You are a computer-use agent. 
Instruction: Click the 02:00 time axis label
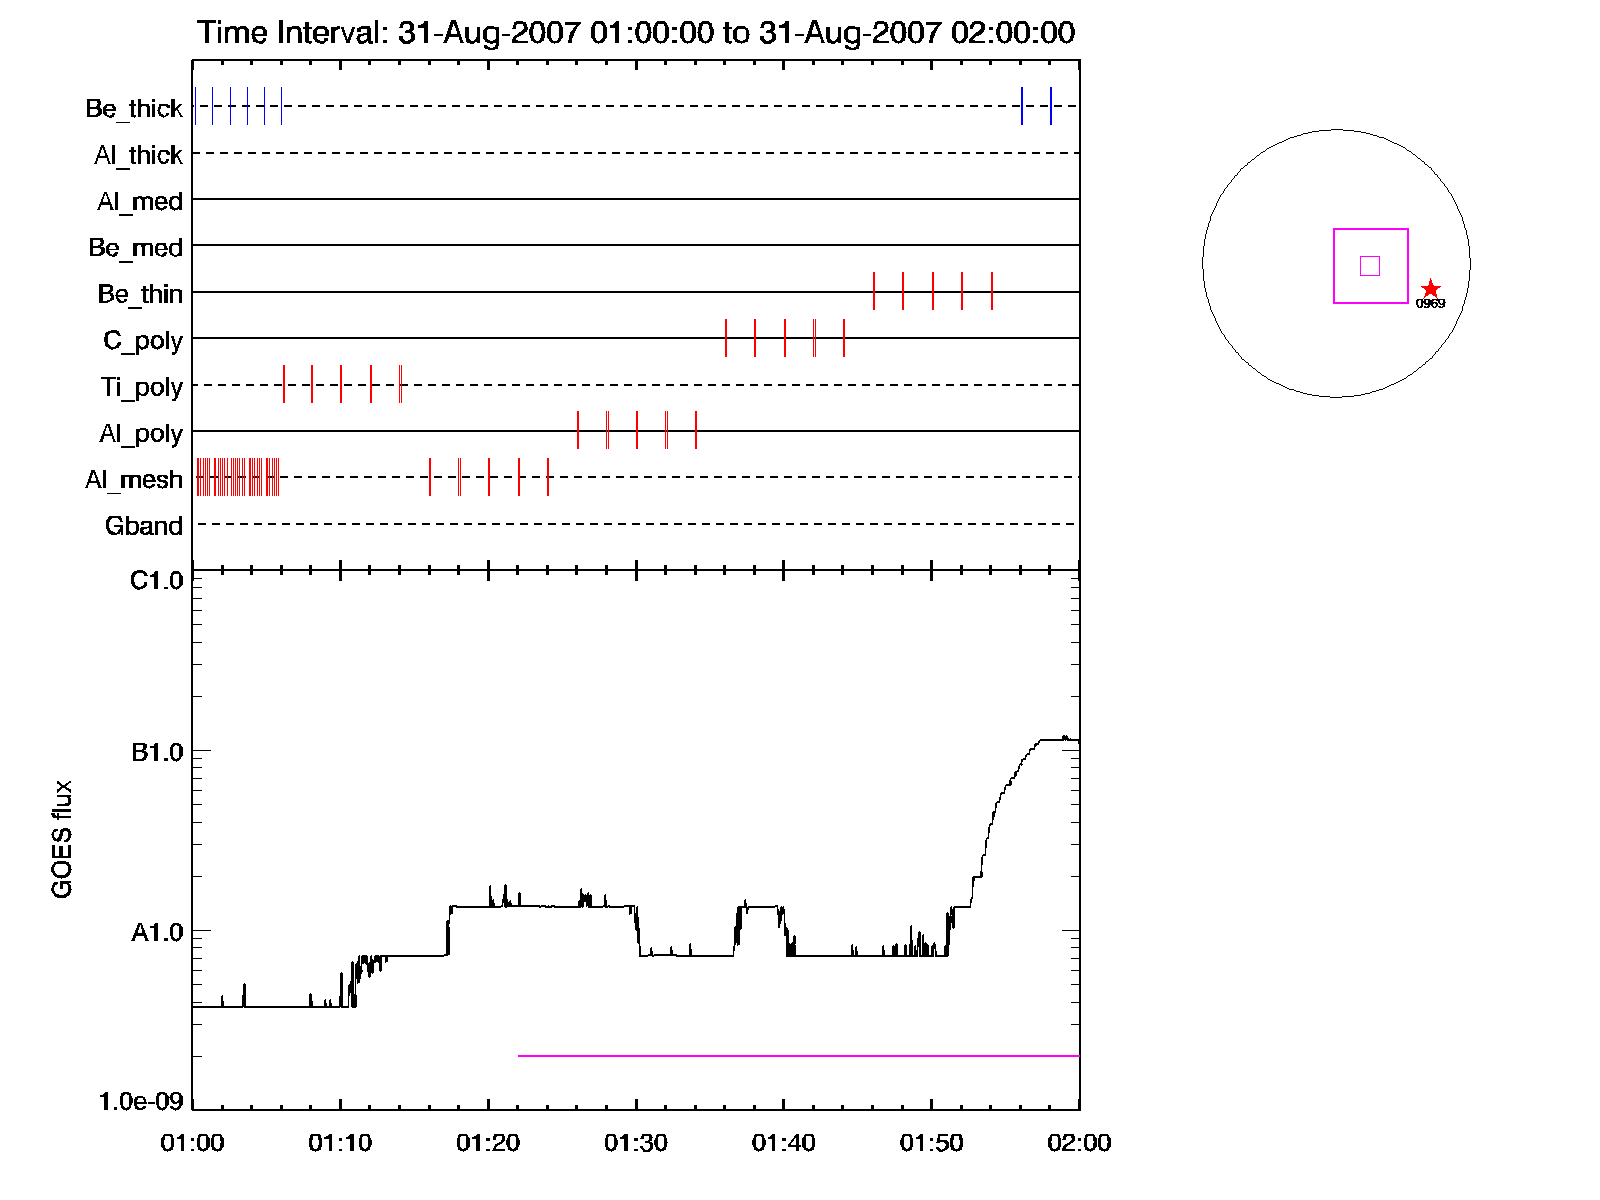coord(1079,1142)
